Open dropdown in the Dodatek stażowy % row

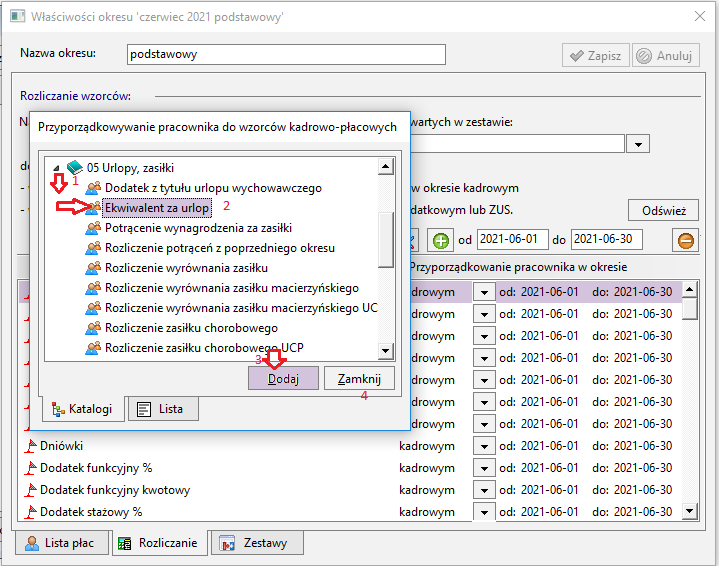[484, 512]
